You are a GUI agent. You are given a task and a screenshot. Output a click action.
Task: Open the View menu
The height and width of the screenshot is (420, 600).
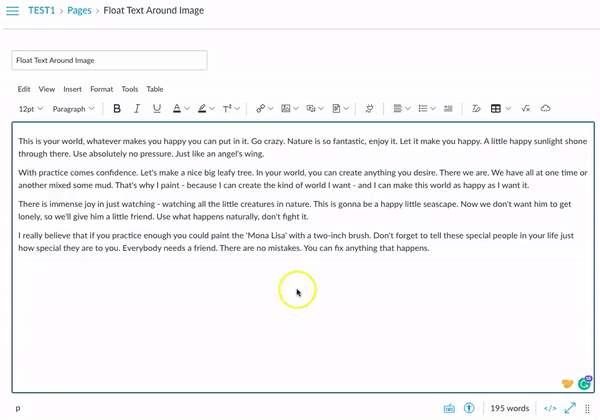pos(47,89)
